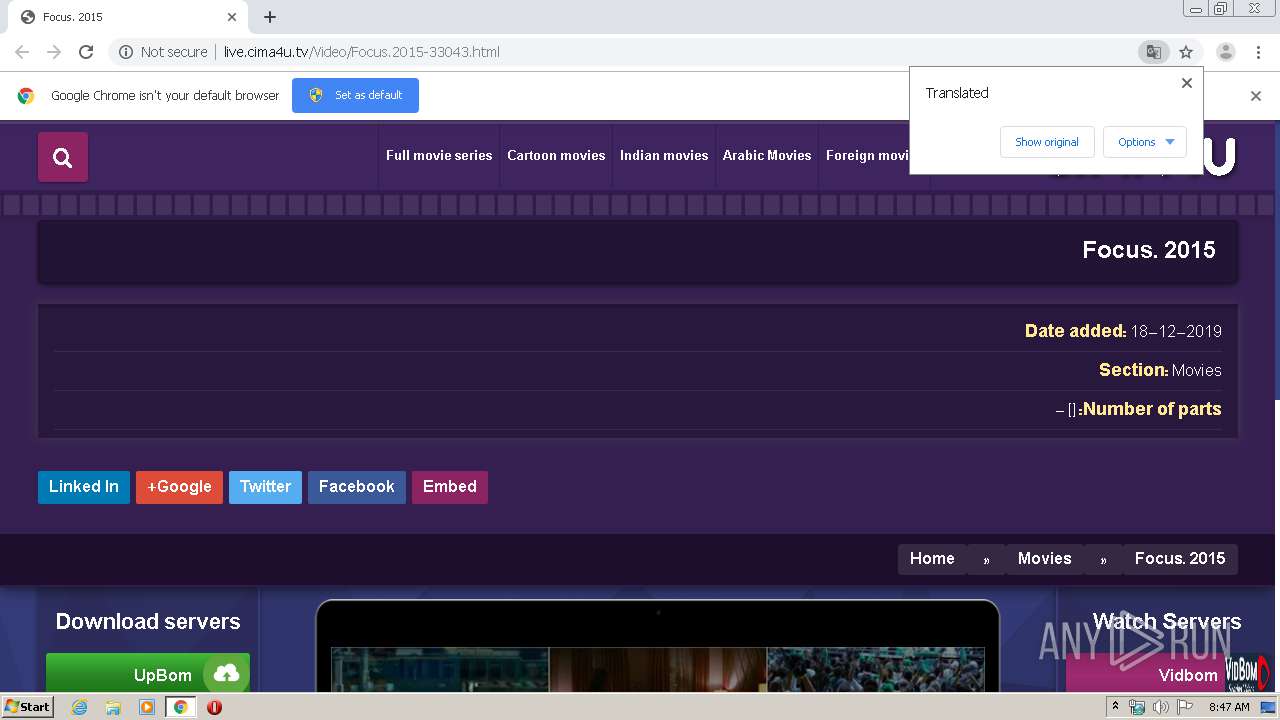Open Chrome profile avatar icon
The height and width of the screenshot is (720, 1280).
click(x=1225, y=52)
